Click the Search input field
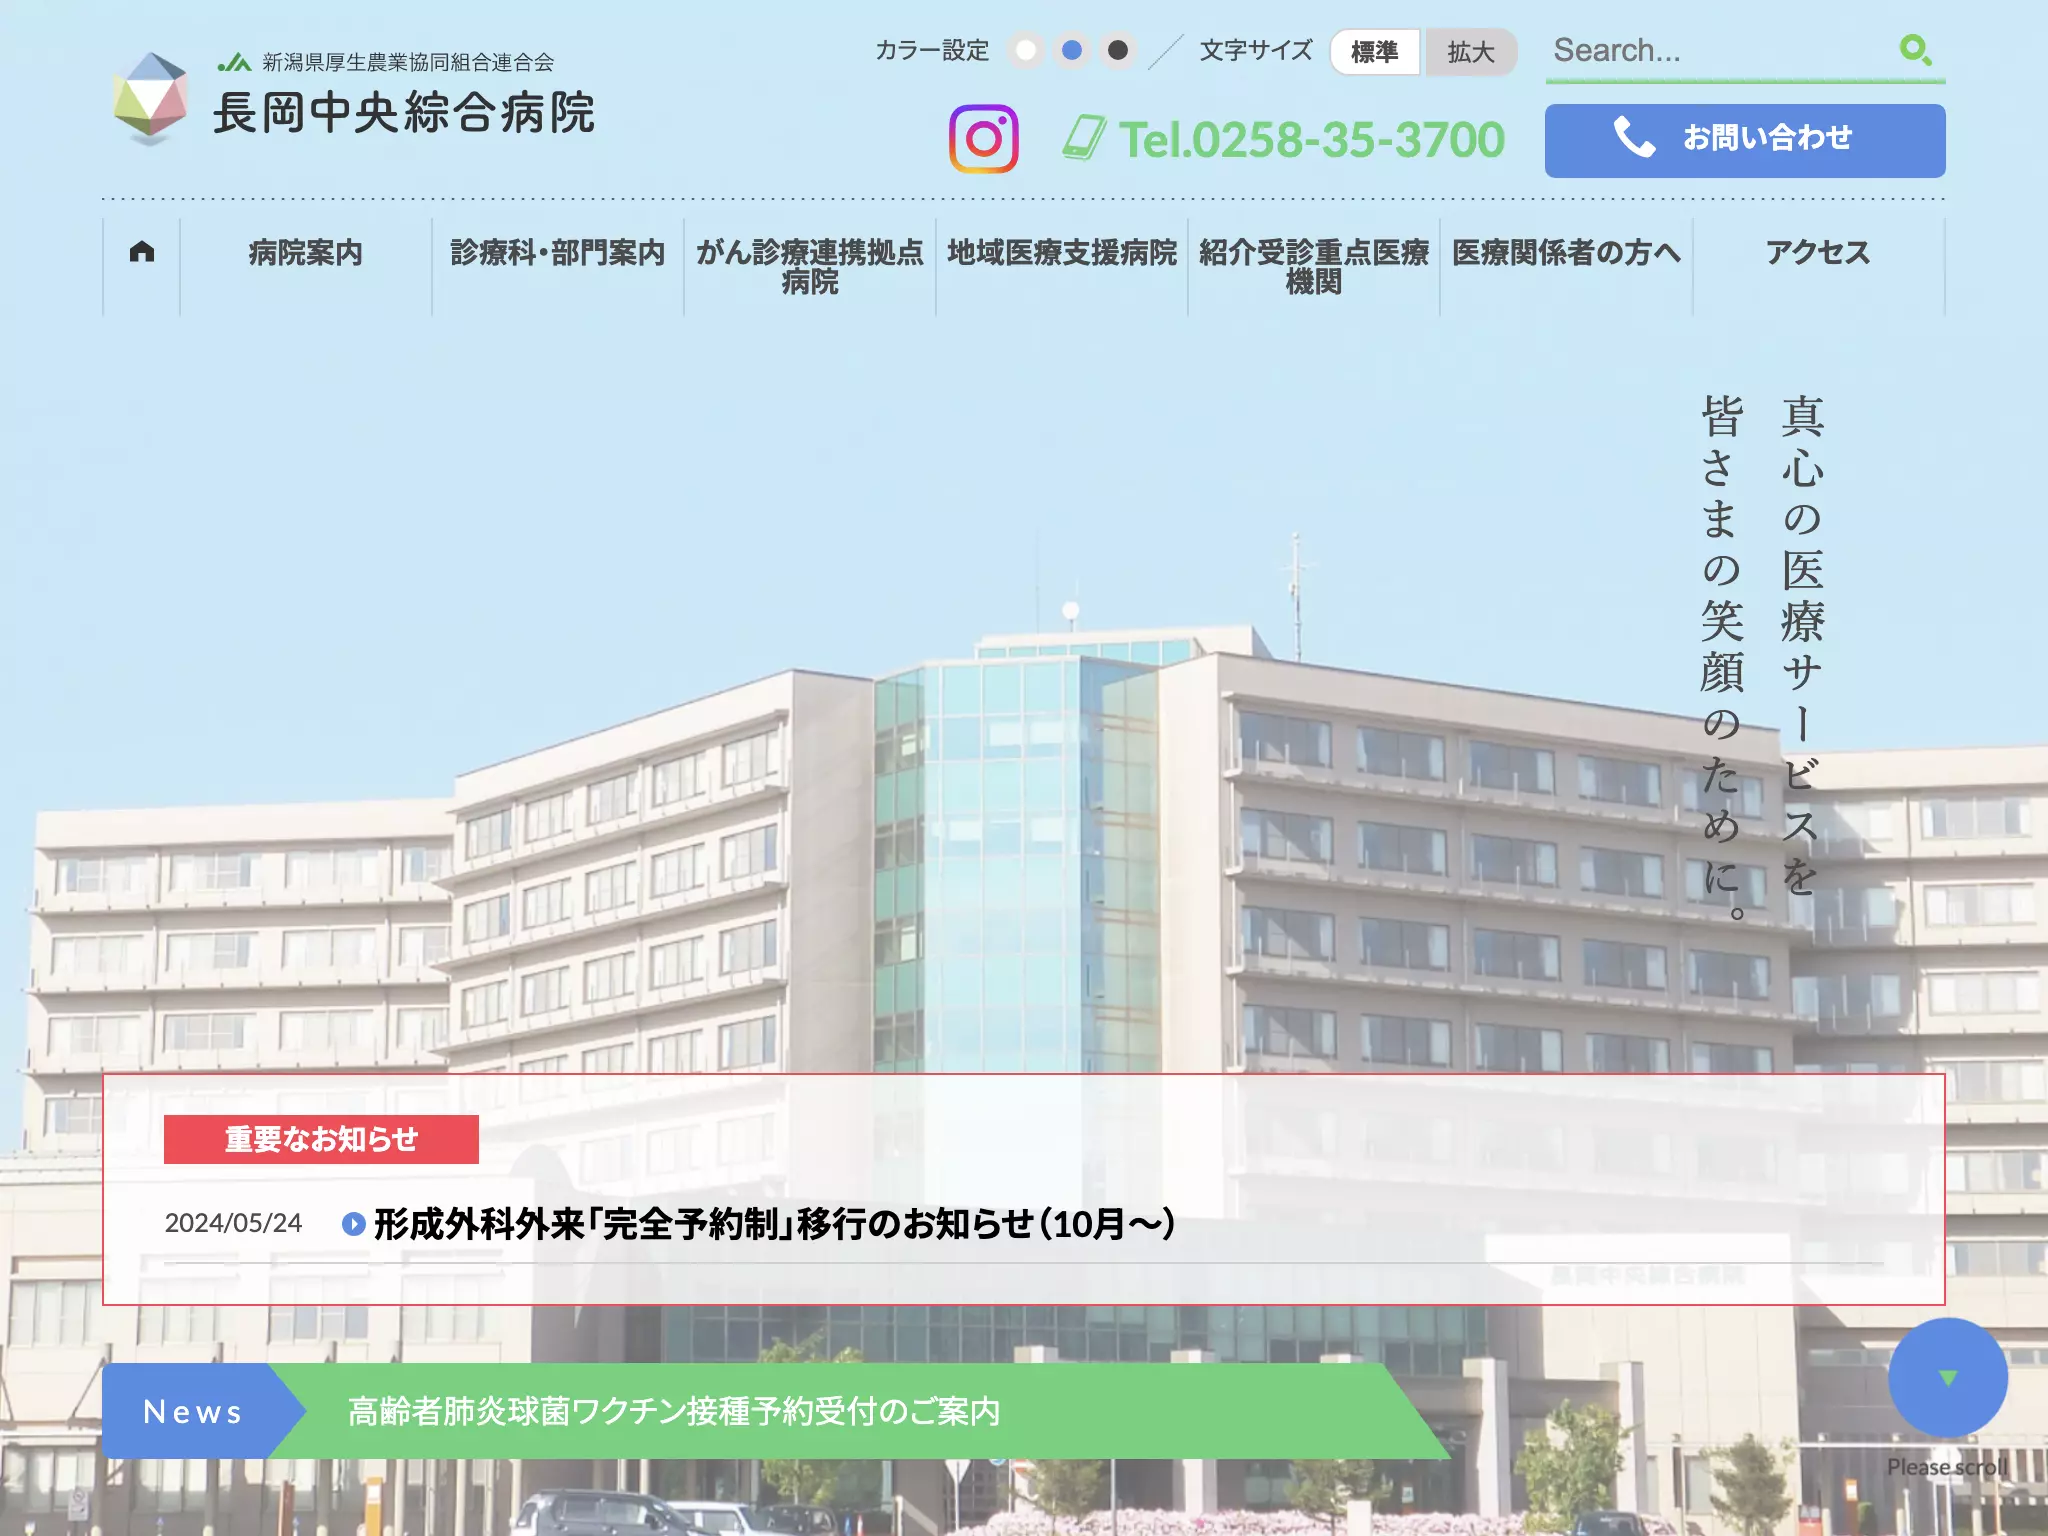The height and width of the screenshot is (1536, 2048). (x=1718, y=50)
